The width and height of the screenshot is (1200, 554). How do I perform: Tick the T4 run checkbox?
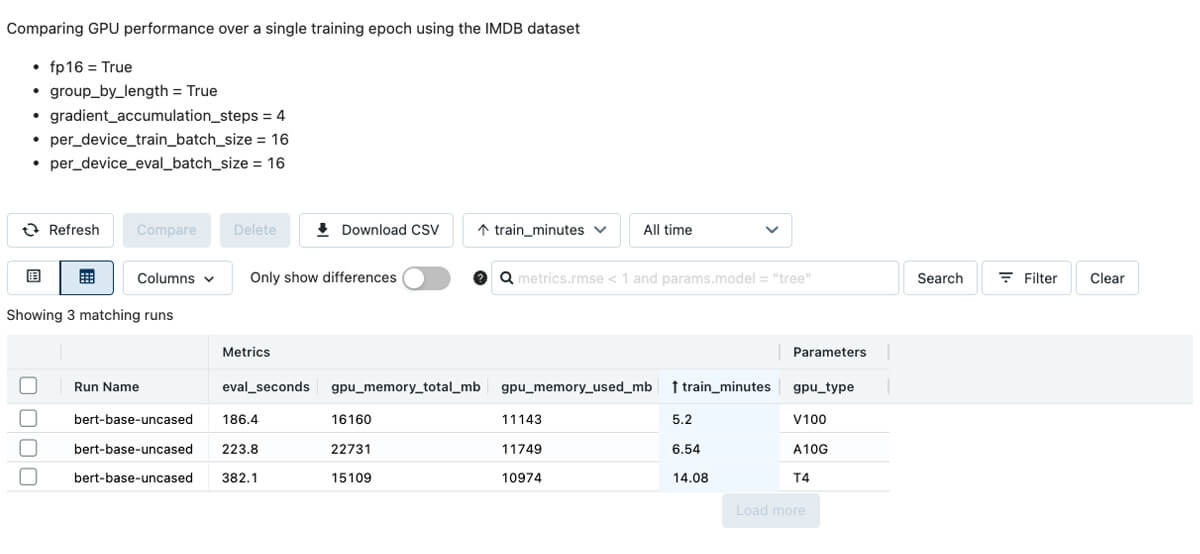(x=28, y=477)
